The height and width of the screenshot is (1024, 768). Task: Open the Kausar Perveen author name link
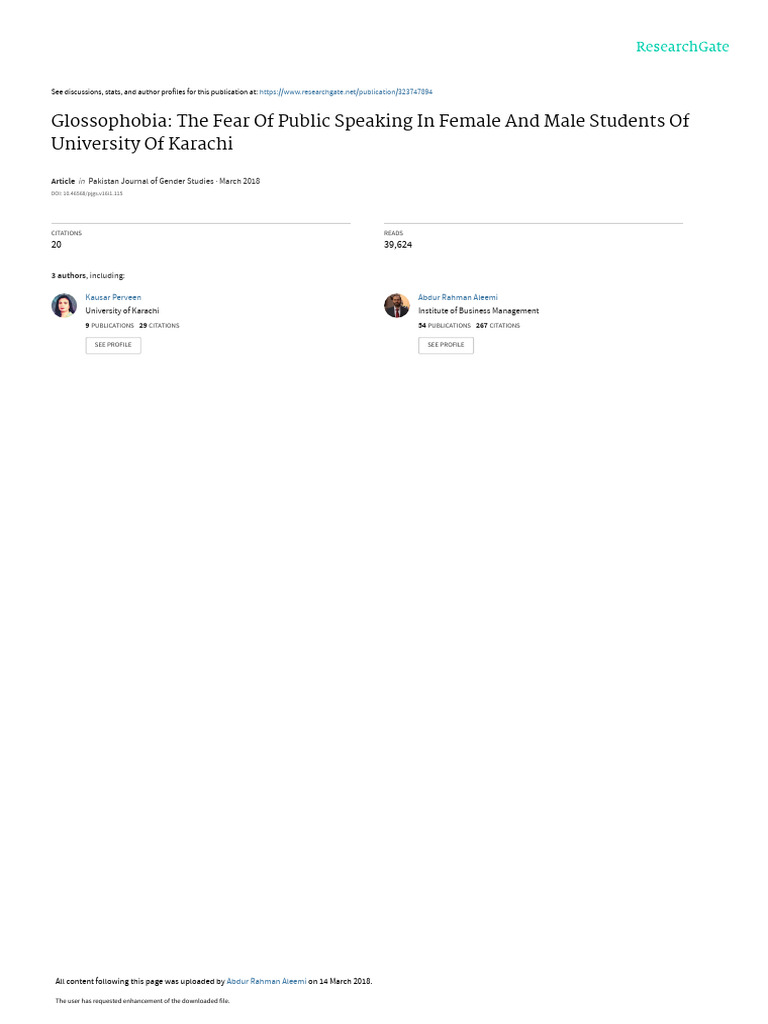pos(113,297)
